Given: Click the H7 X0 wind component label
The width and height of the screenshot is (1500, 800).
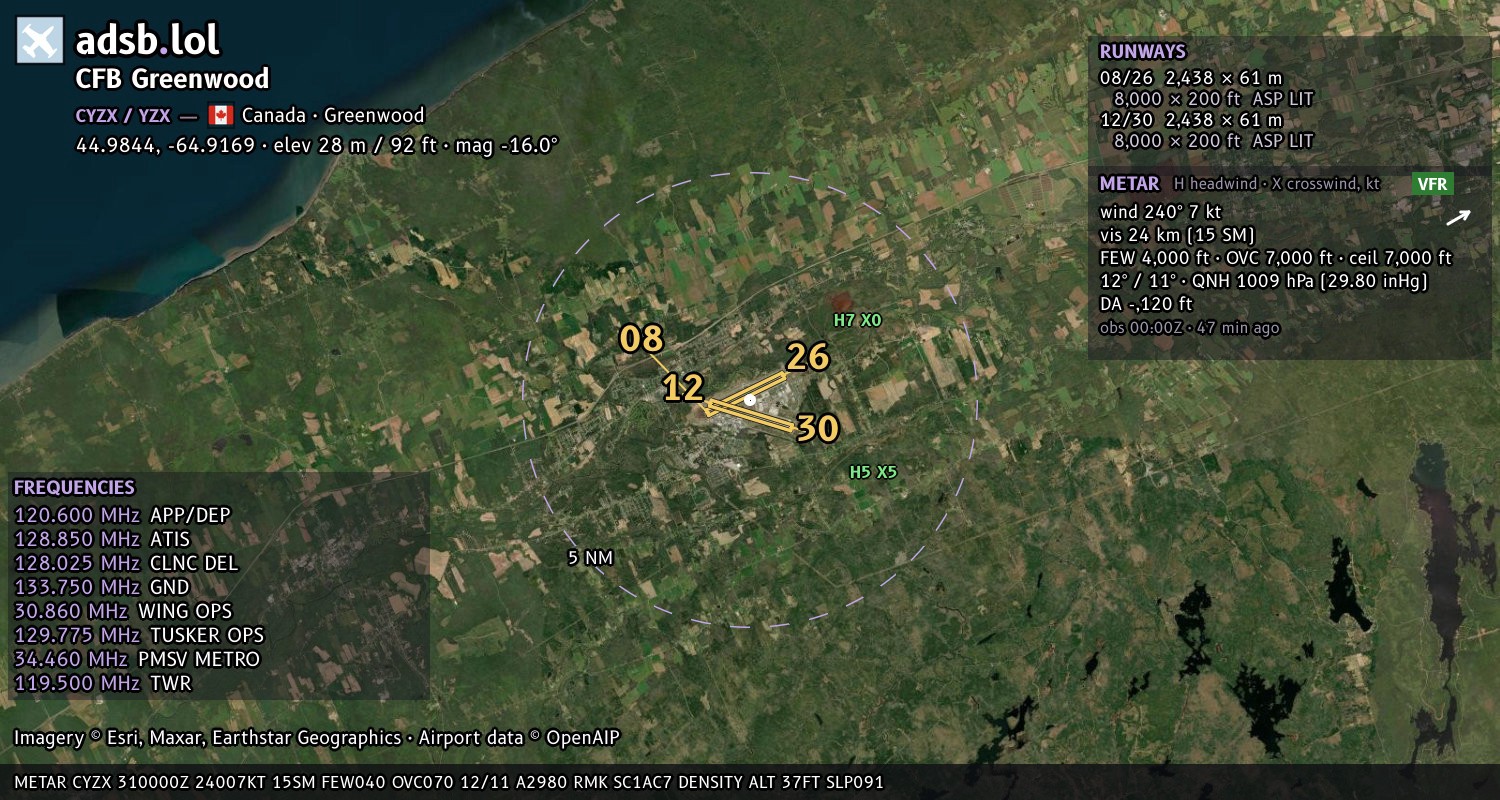Looking at the screenshot, I should click(858, 320).
